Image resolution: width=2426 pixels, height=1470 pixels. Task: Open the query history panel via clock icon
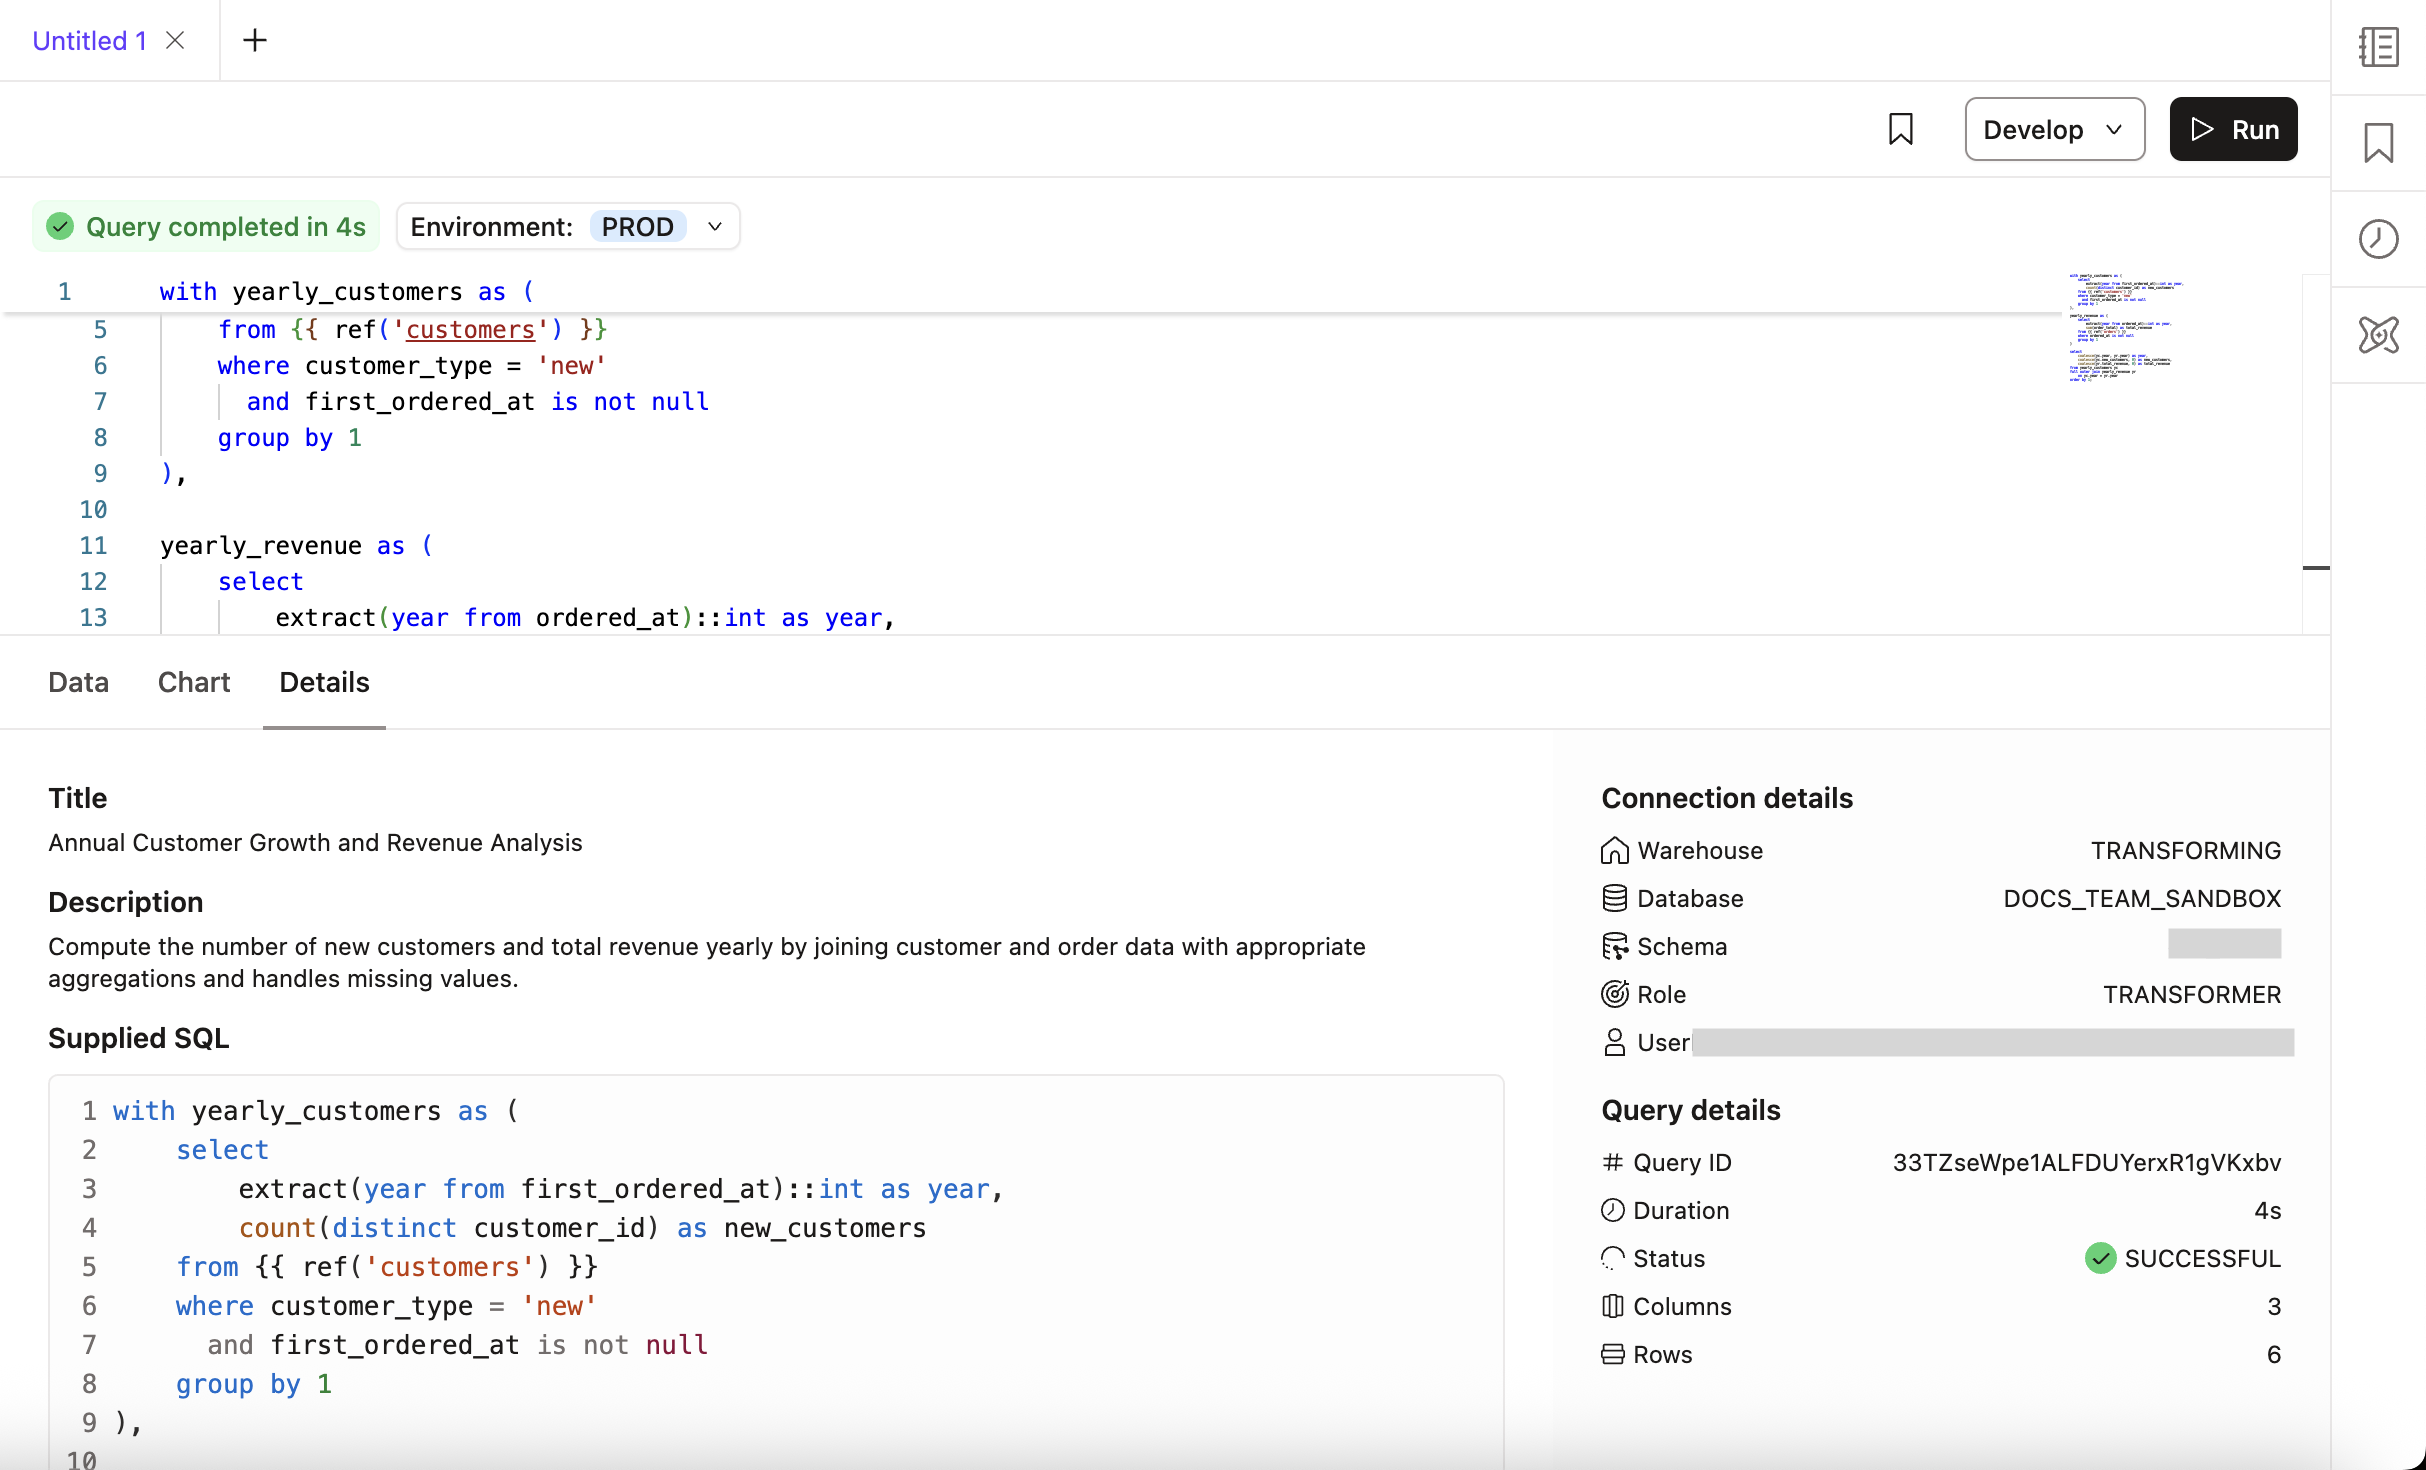pyautogui.click(x=2379, y=239)
